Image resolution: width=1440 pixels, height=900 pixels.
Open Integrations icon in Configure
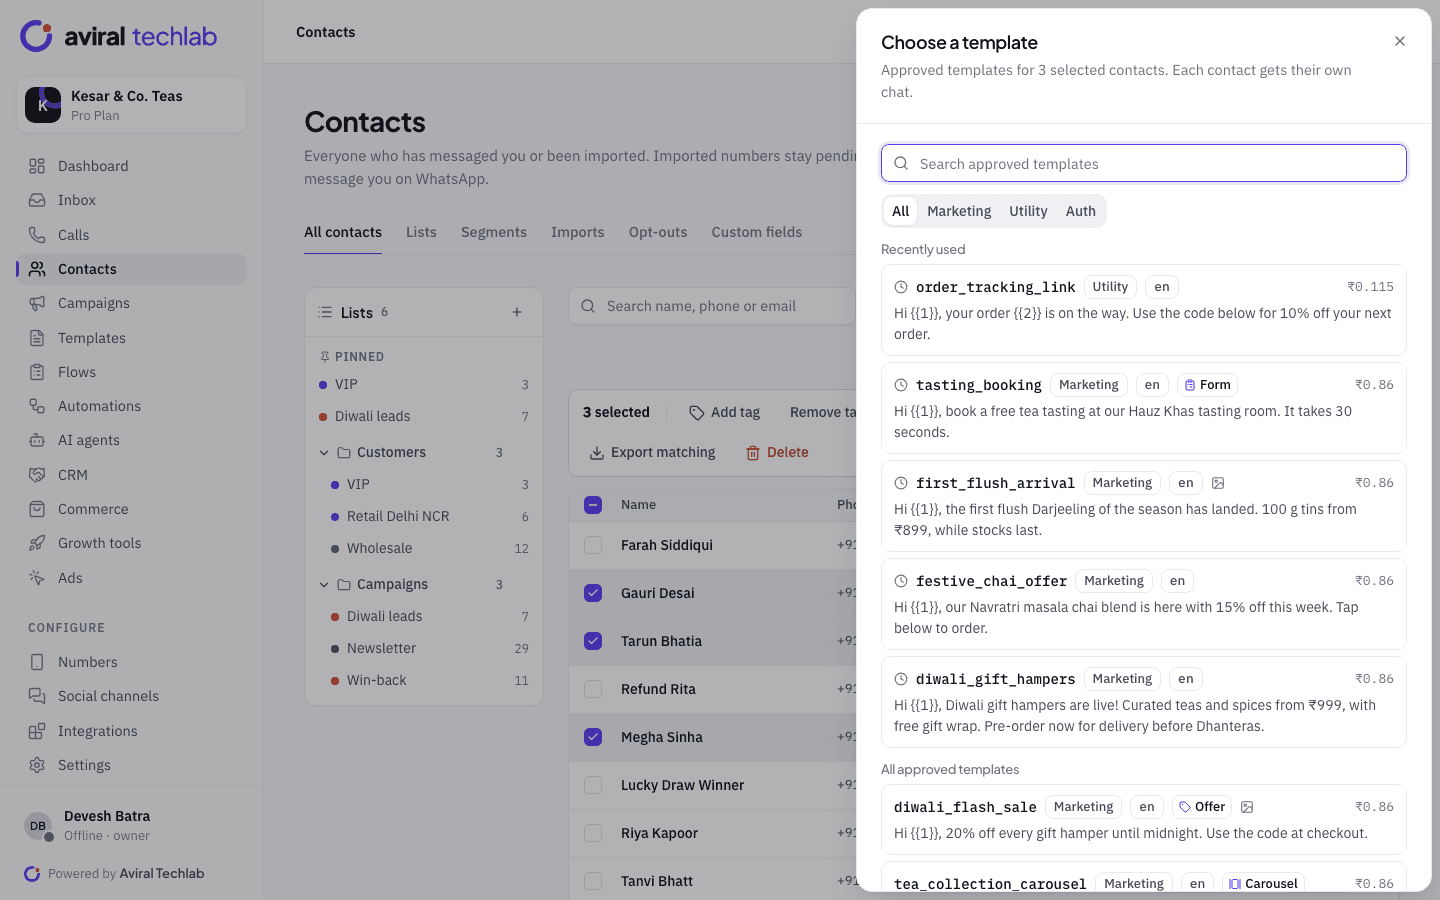click(x=37, y=731)
